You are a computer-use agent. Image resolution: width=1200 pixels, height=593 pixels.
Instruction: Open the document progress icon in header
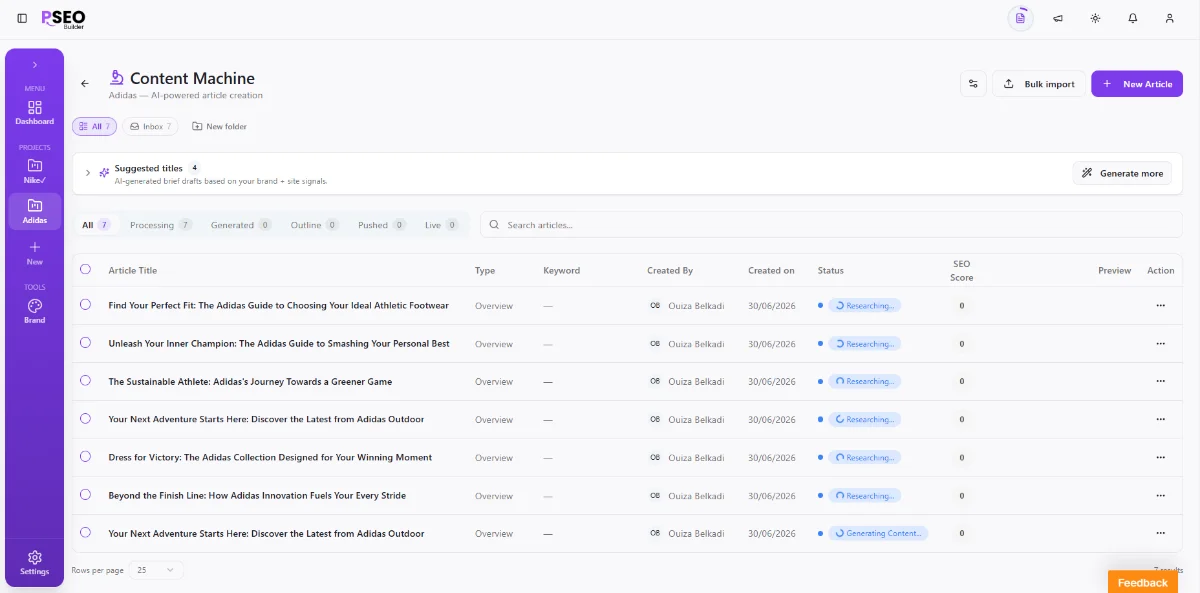point(1020,18)
